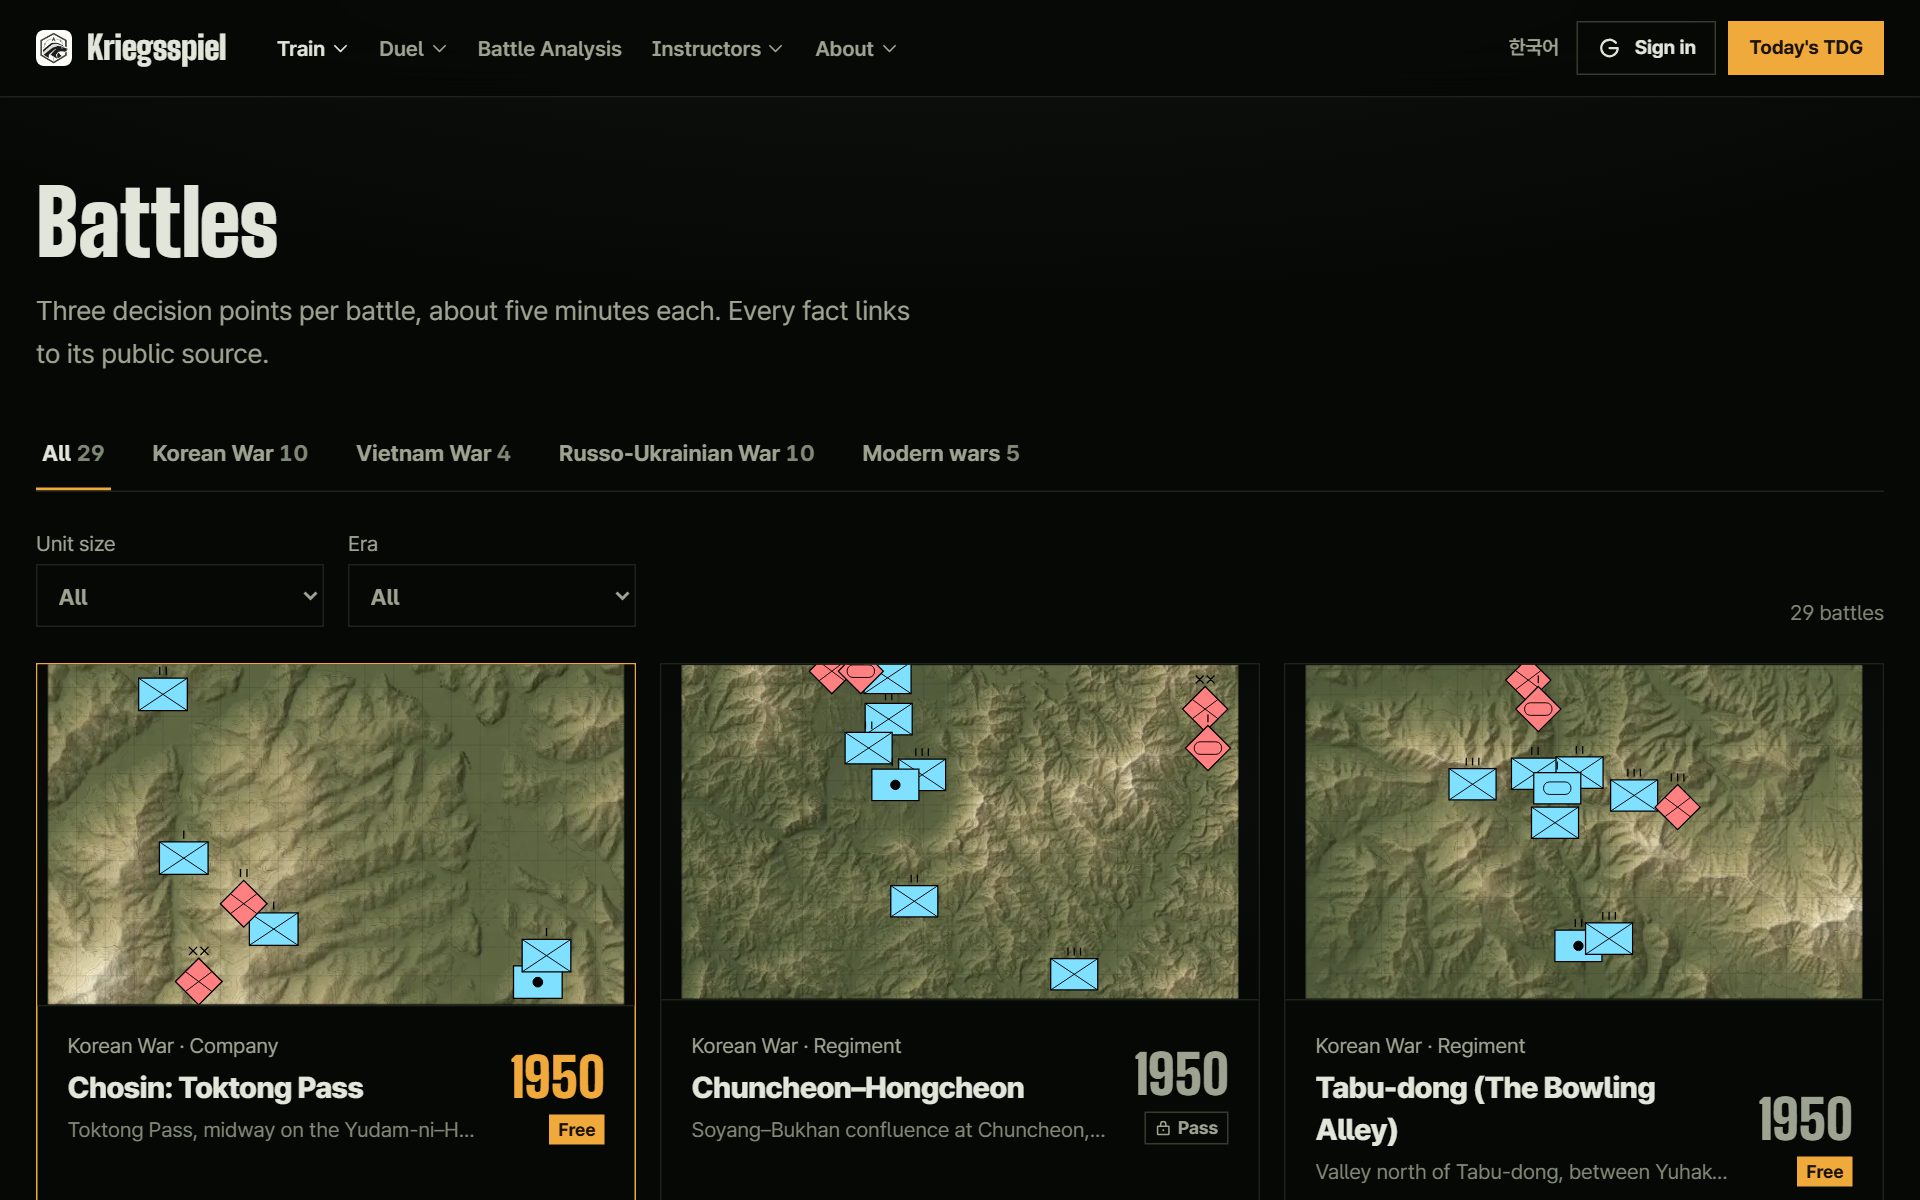Click the Battles page heading
Viewport: 1920px width, 1200px height.
[157, 222]
